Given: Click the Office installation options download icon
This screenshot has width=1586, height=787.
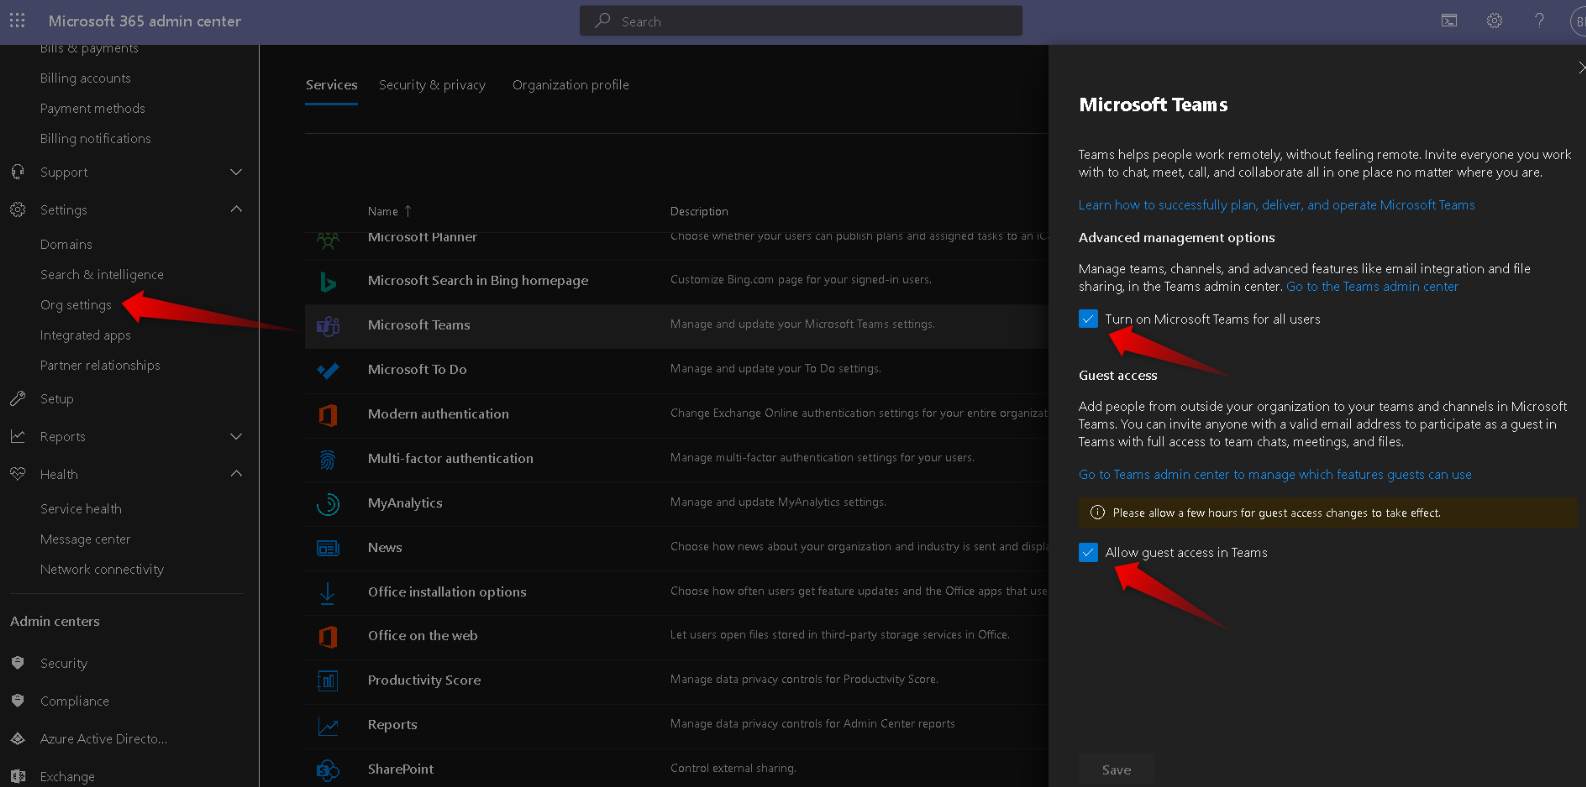Looking at the screenshot, I should pos(327,592).
